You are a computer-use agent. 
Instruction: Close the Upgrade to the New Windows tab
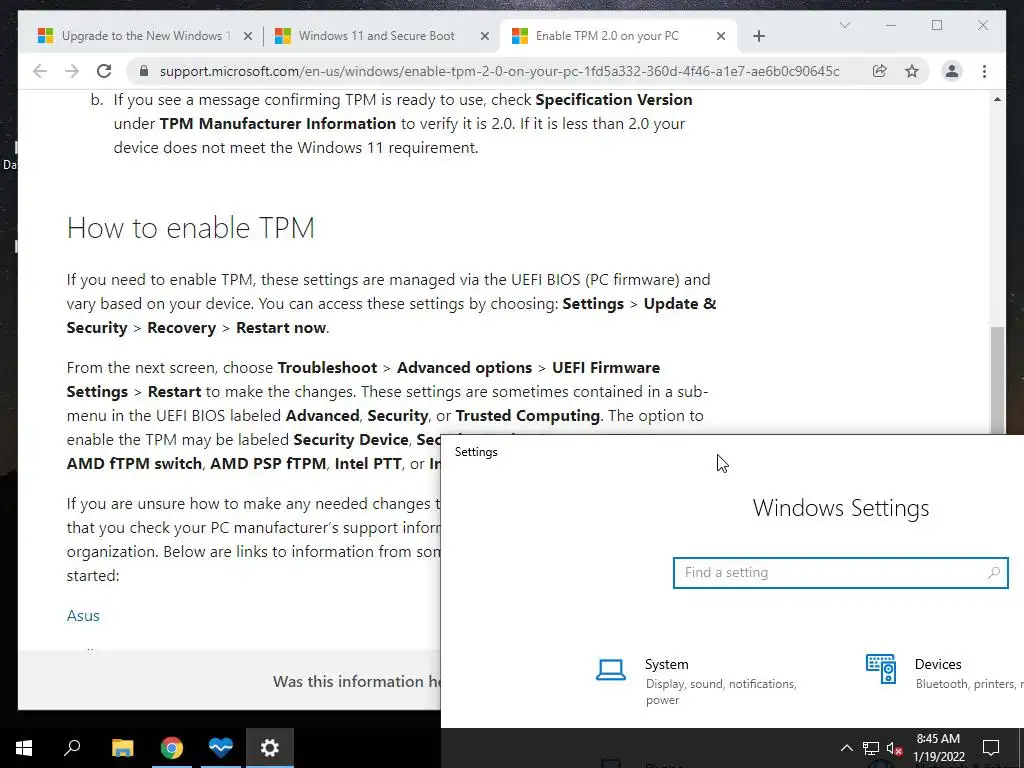click(248, 36)
